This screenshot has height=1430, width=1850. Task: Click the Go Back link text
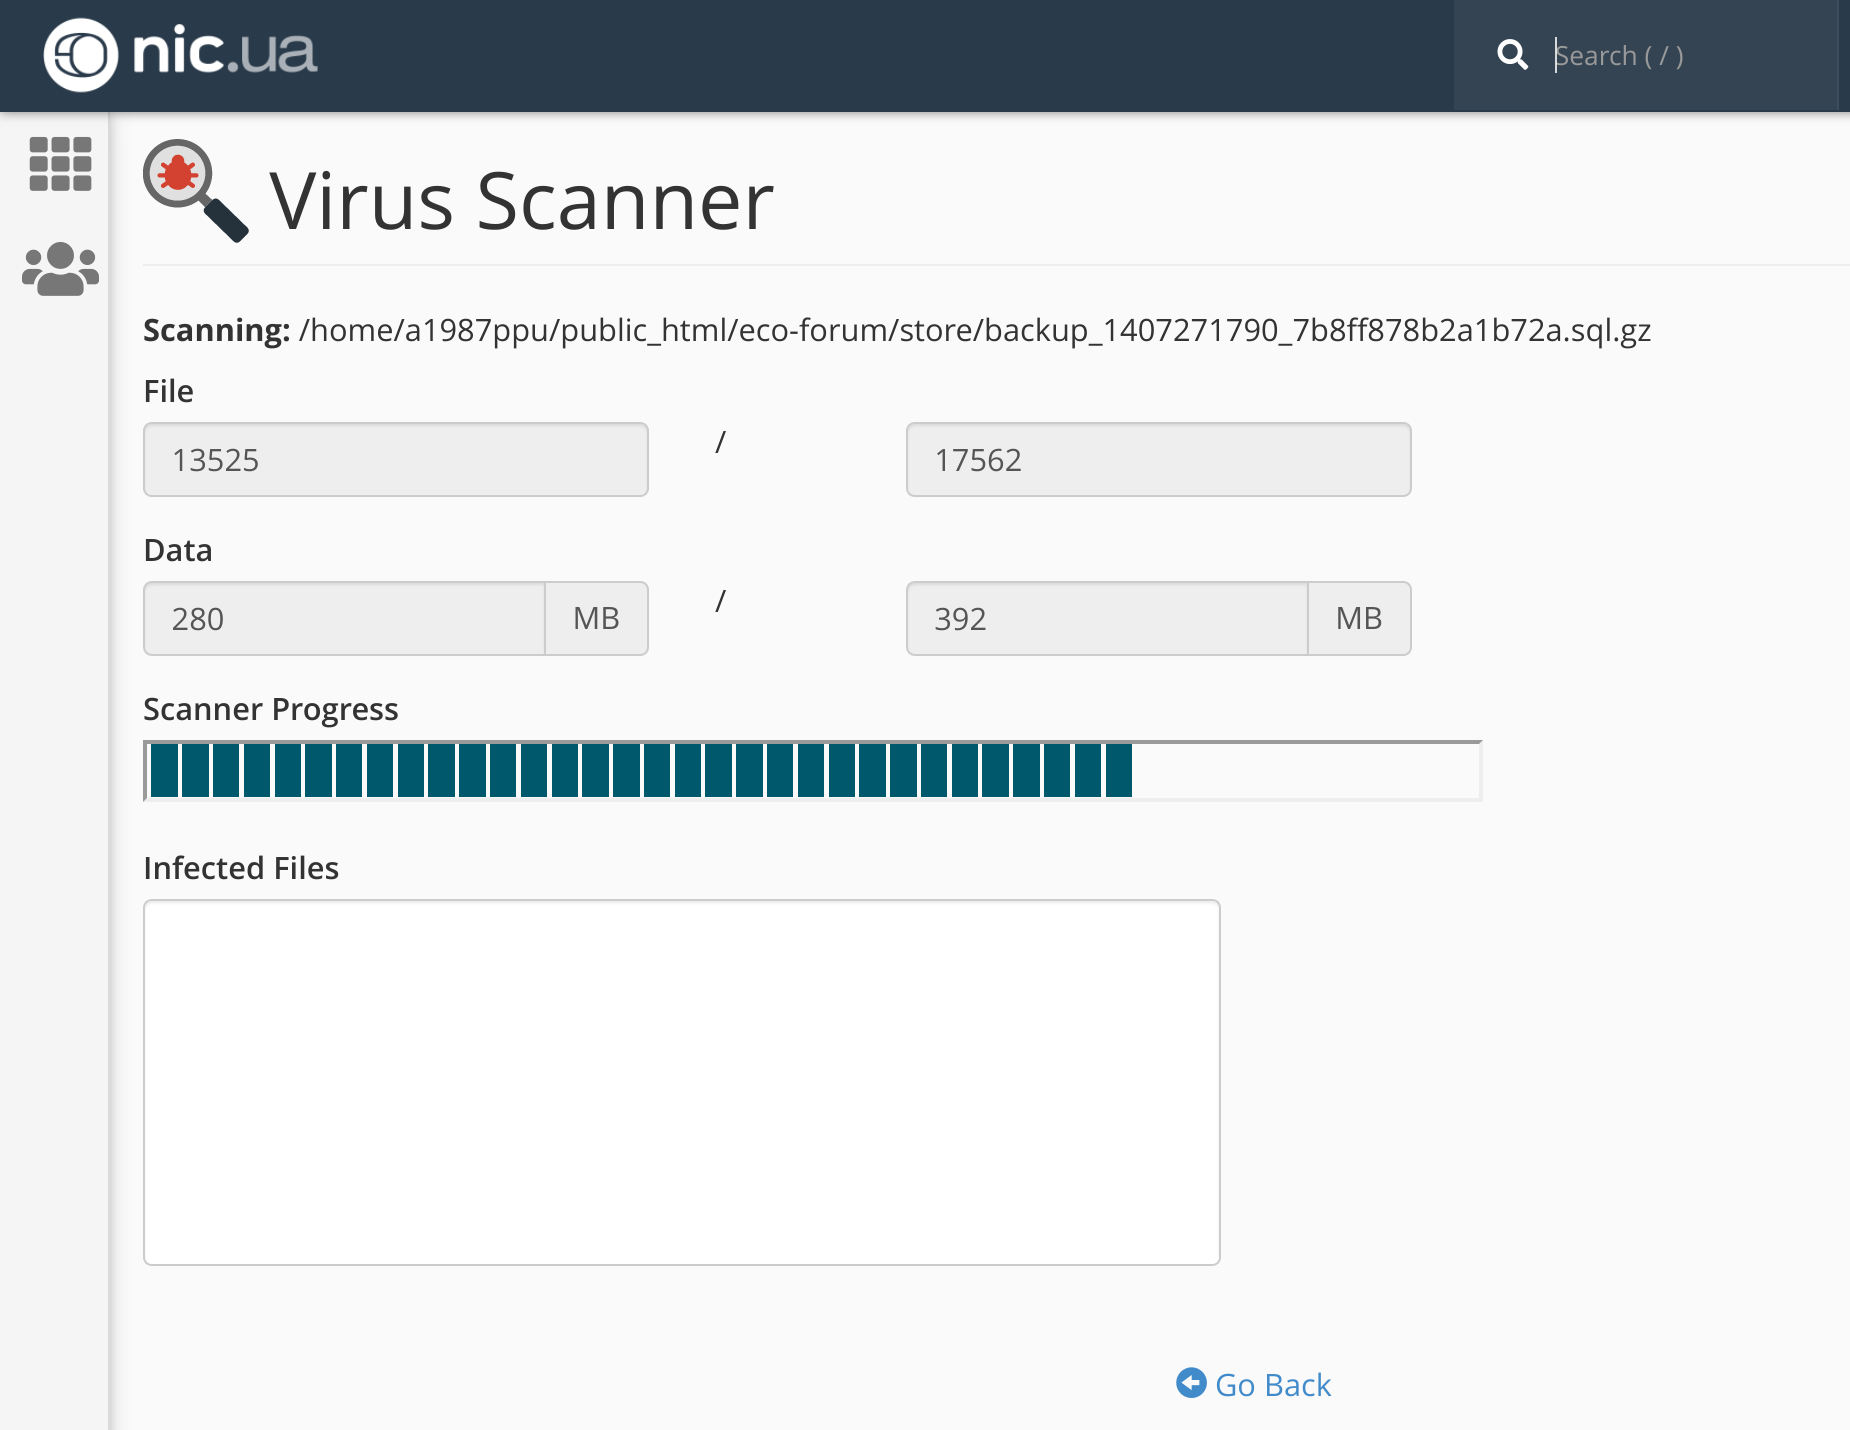[x=1273, y=1385]
